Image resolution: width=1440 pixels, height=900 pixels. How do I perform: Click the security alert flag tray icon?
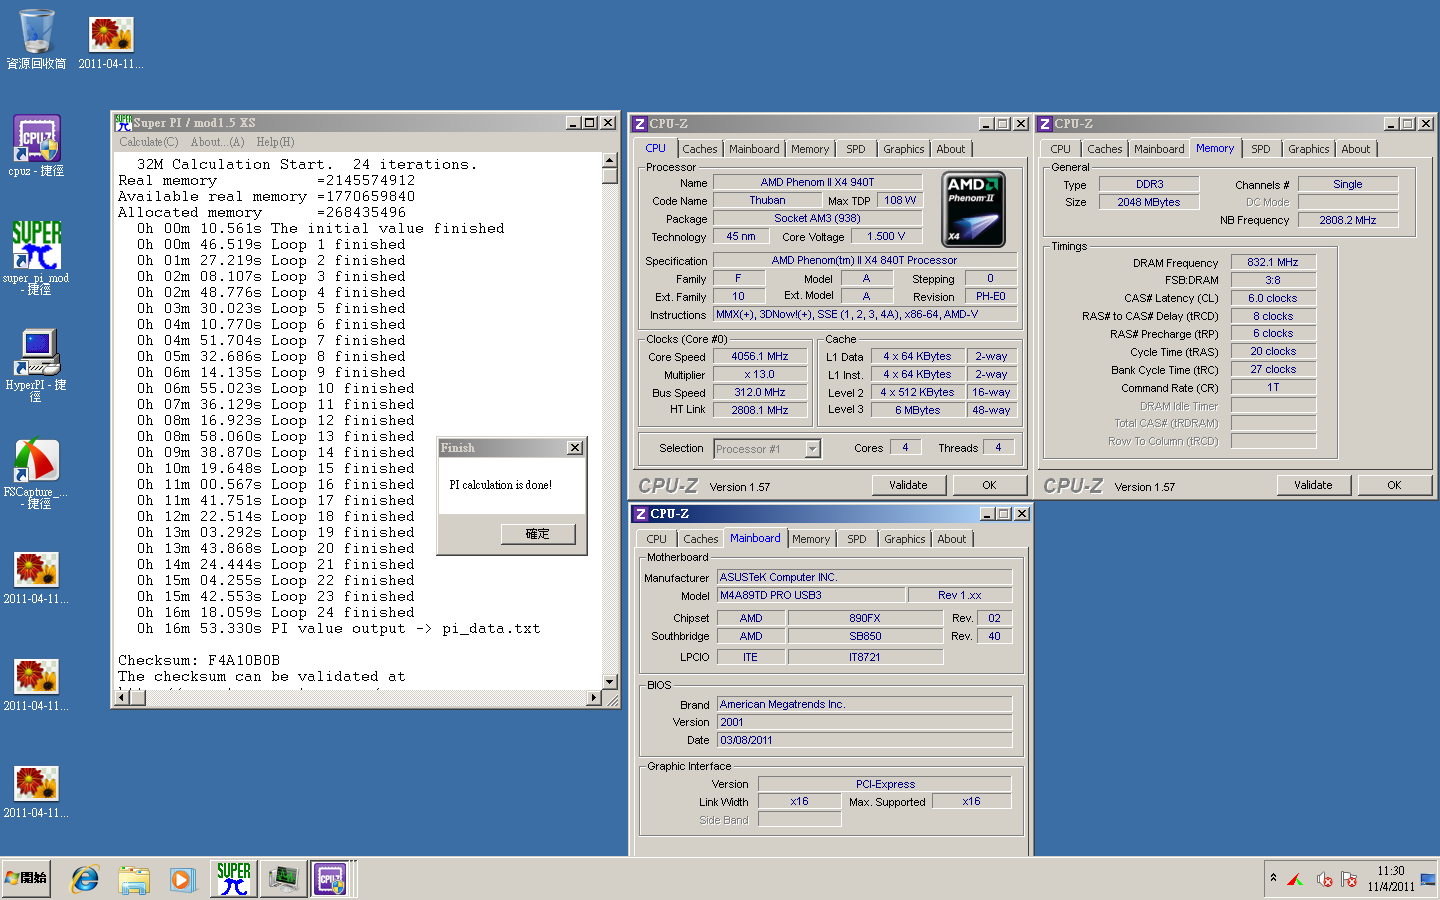(x=1349, y=879)
